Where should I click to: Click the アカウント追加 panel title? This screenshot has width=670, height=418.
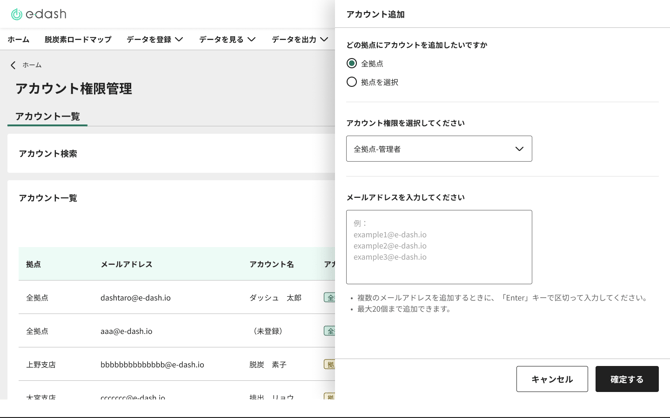(375, 14)
